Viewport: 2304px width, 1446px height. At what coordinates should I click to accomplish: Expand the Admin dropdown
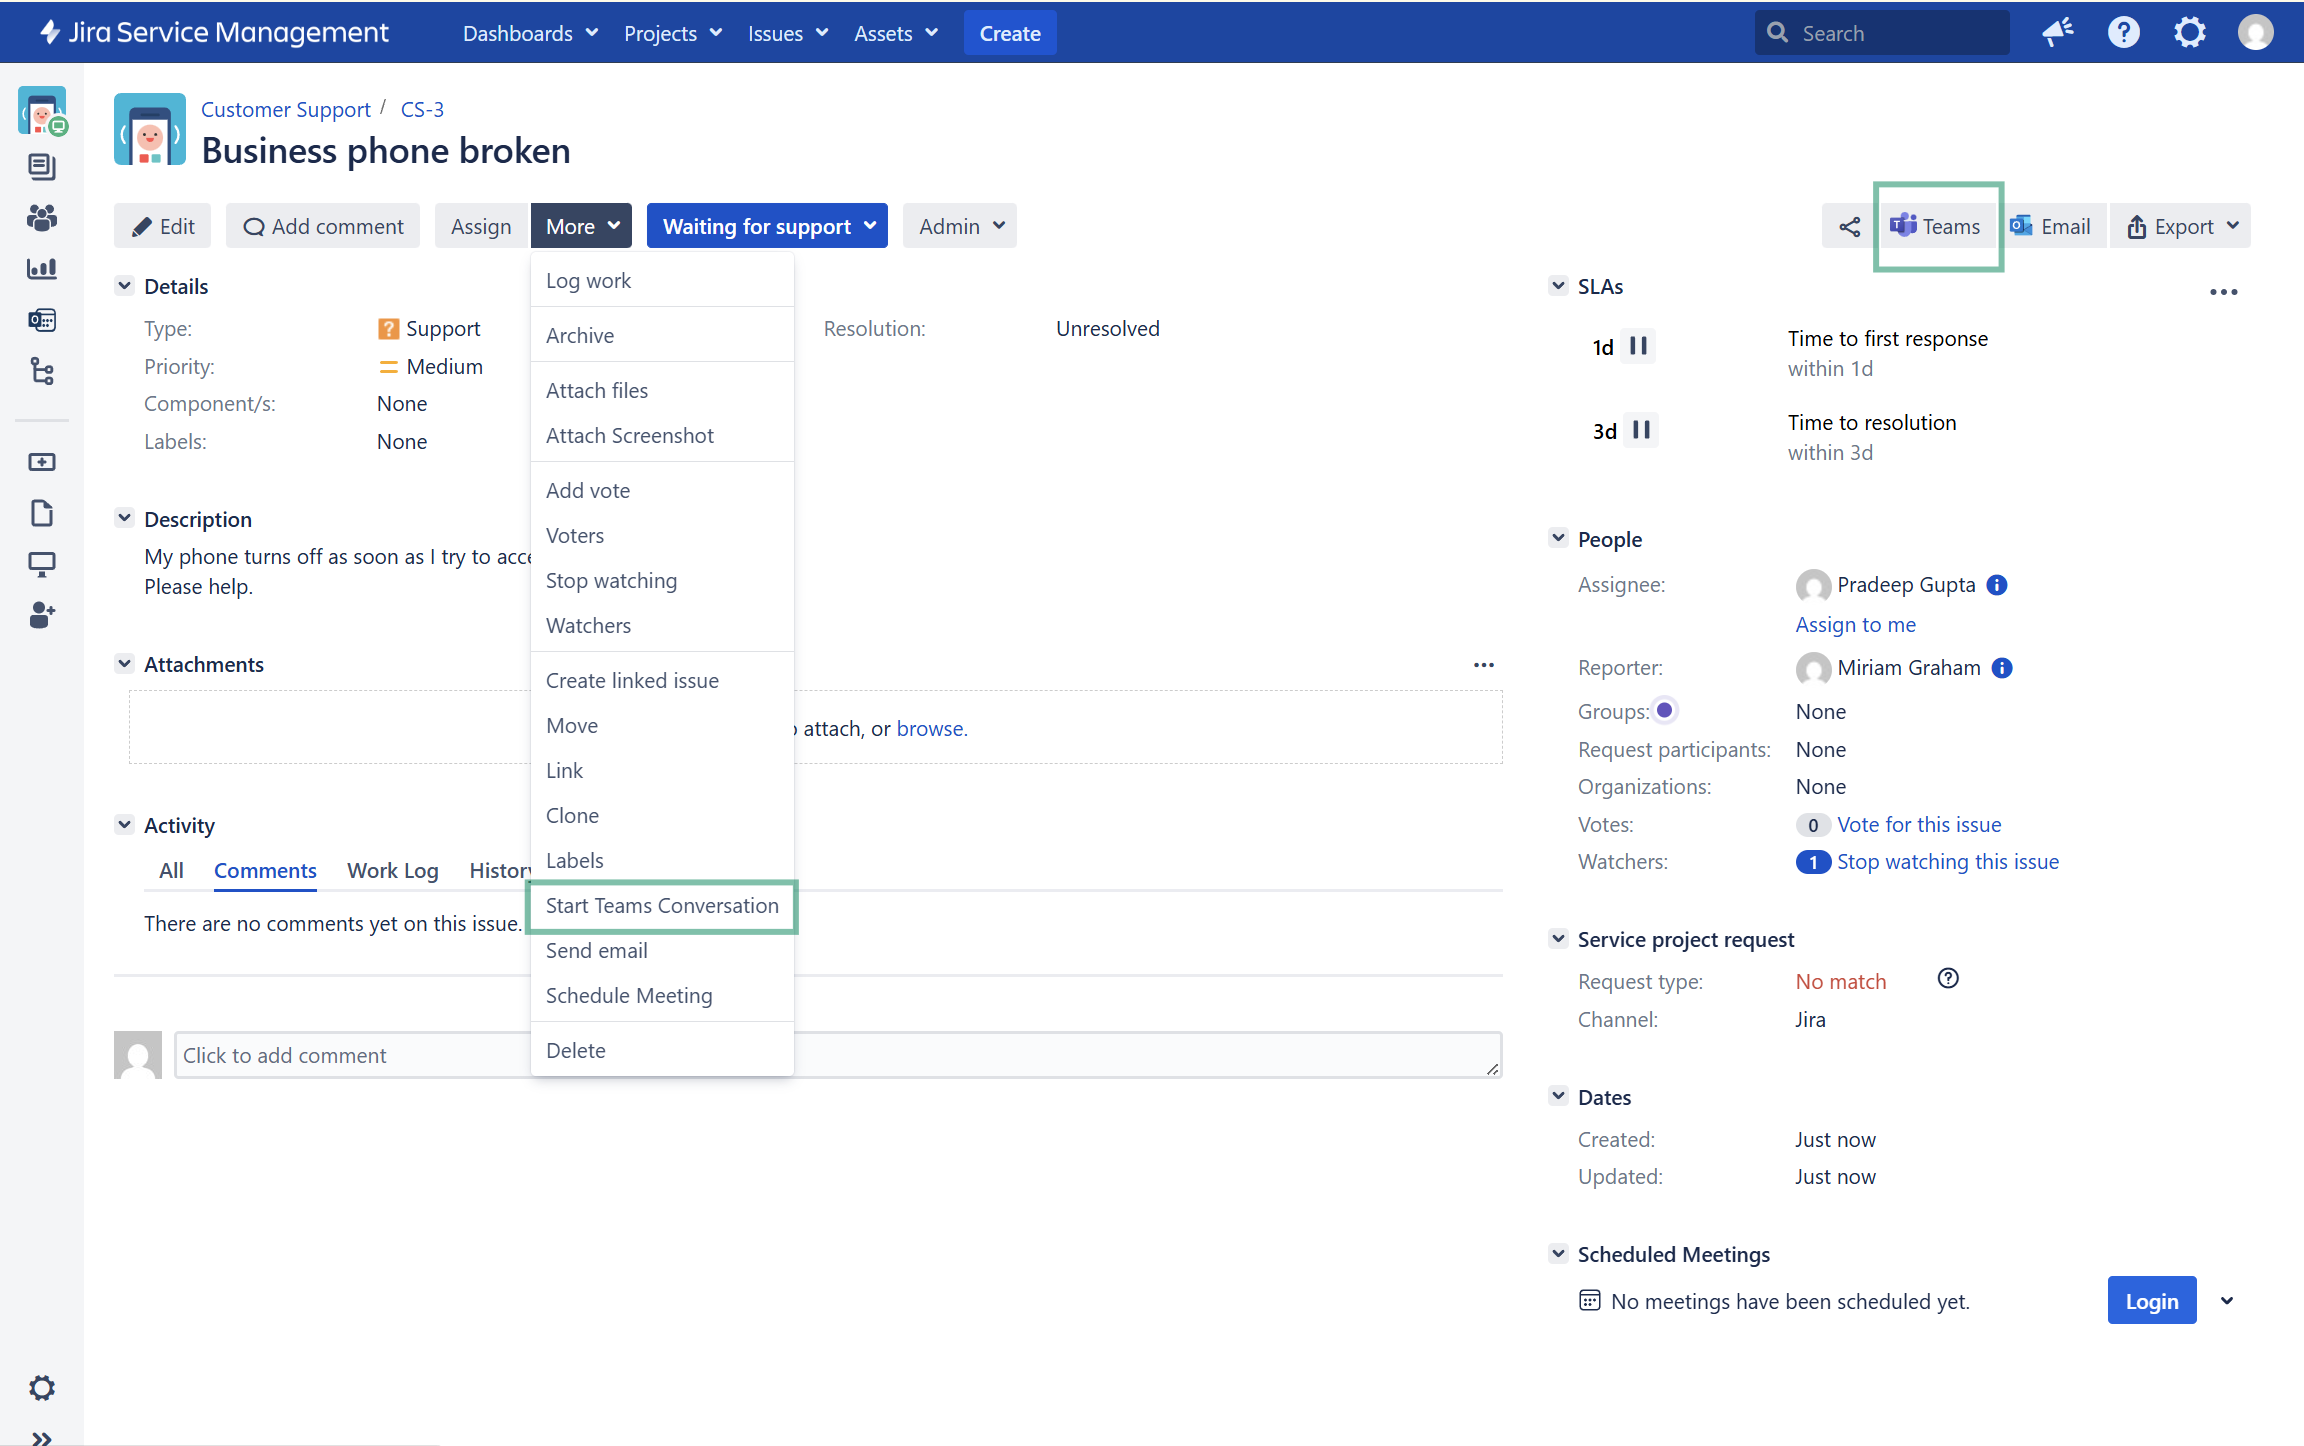click(960, 227)
